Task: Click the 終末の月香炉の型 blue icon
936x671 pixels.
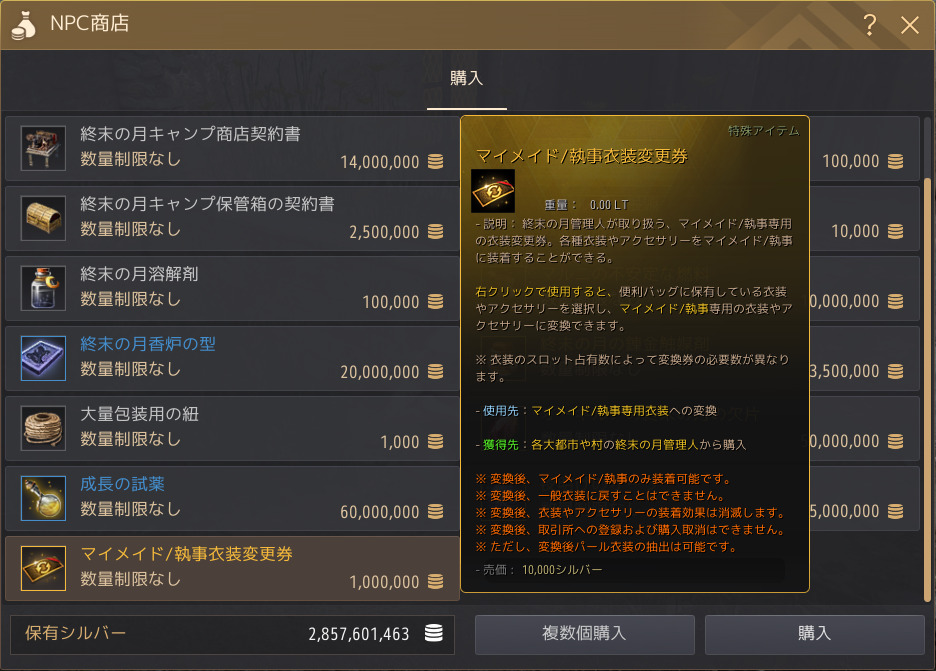Action: (x=43, y=358)
